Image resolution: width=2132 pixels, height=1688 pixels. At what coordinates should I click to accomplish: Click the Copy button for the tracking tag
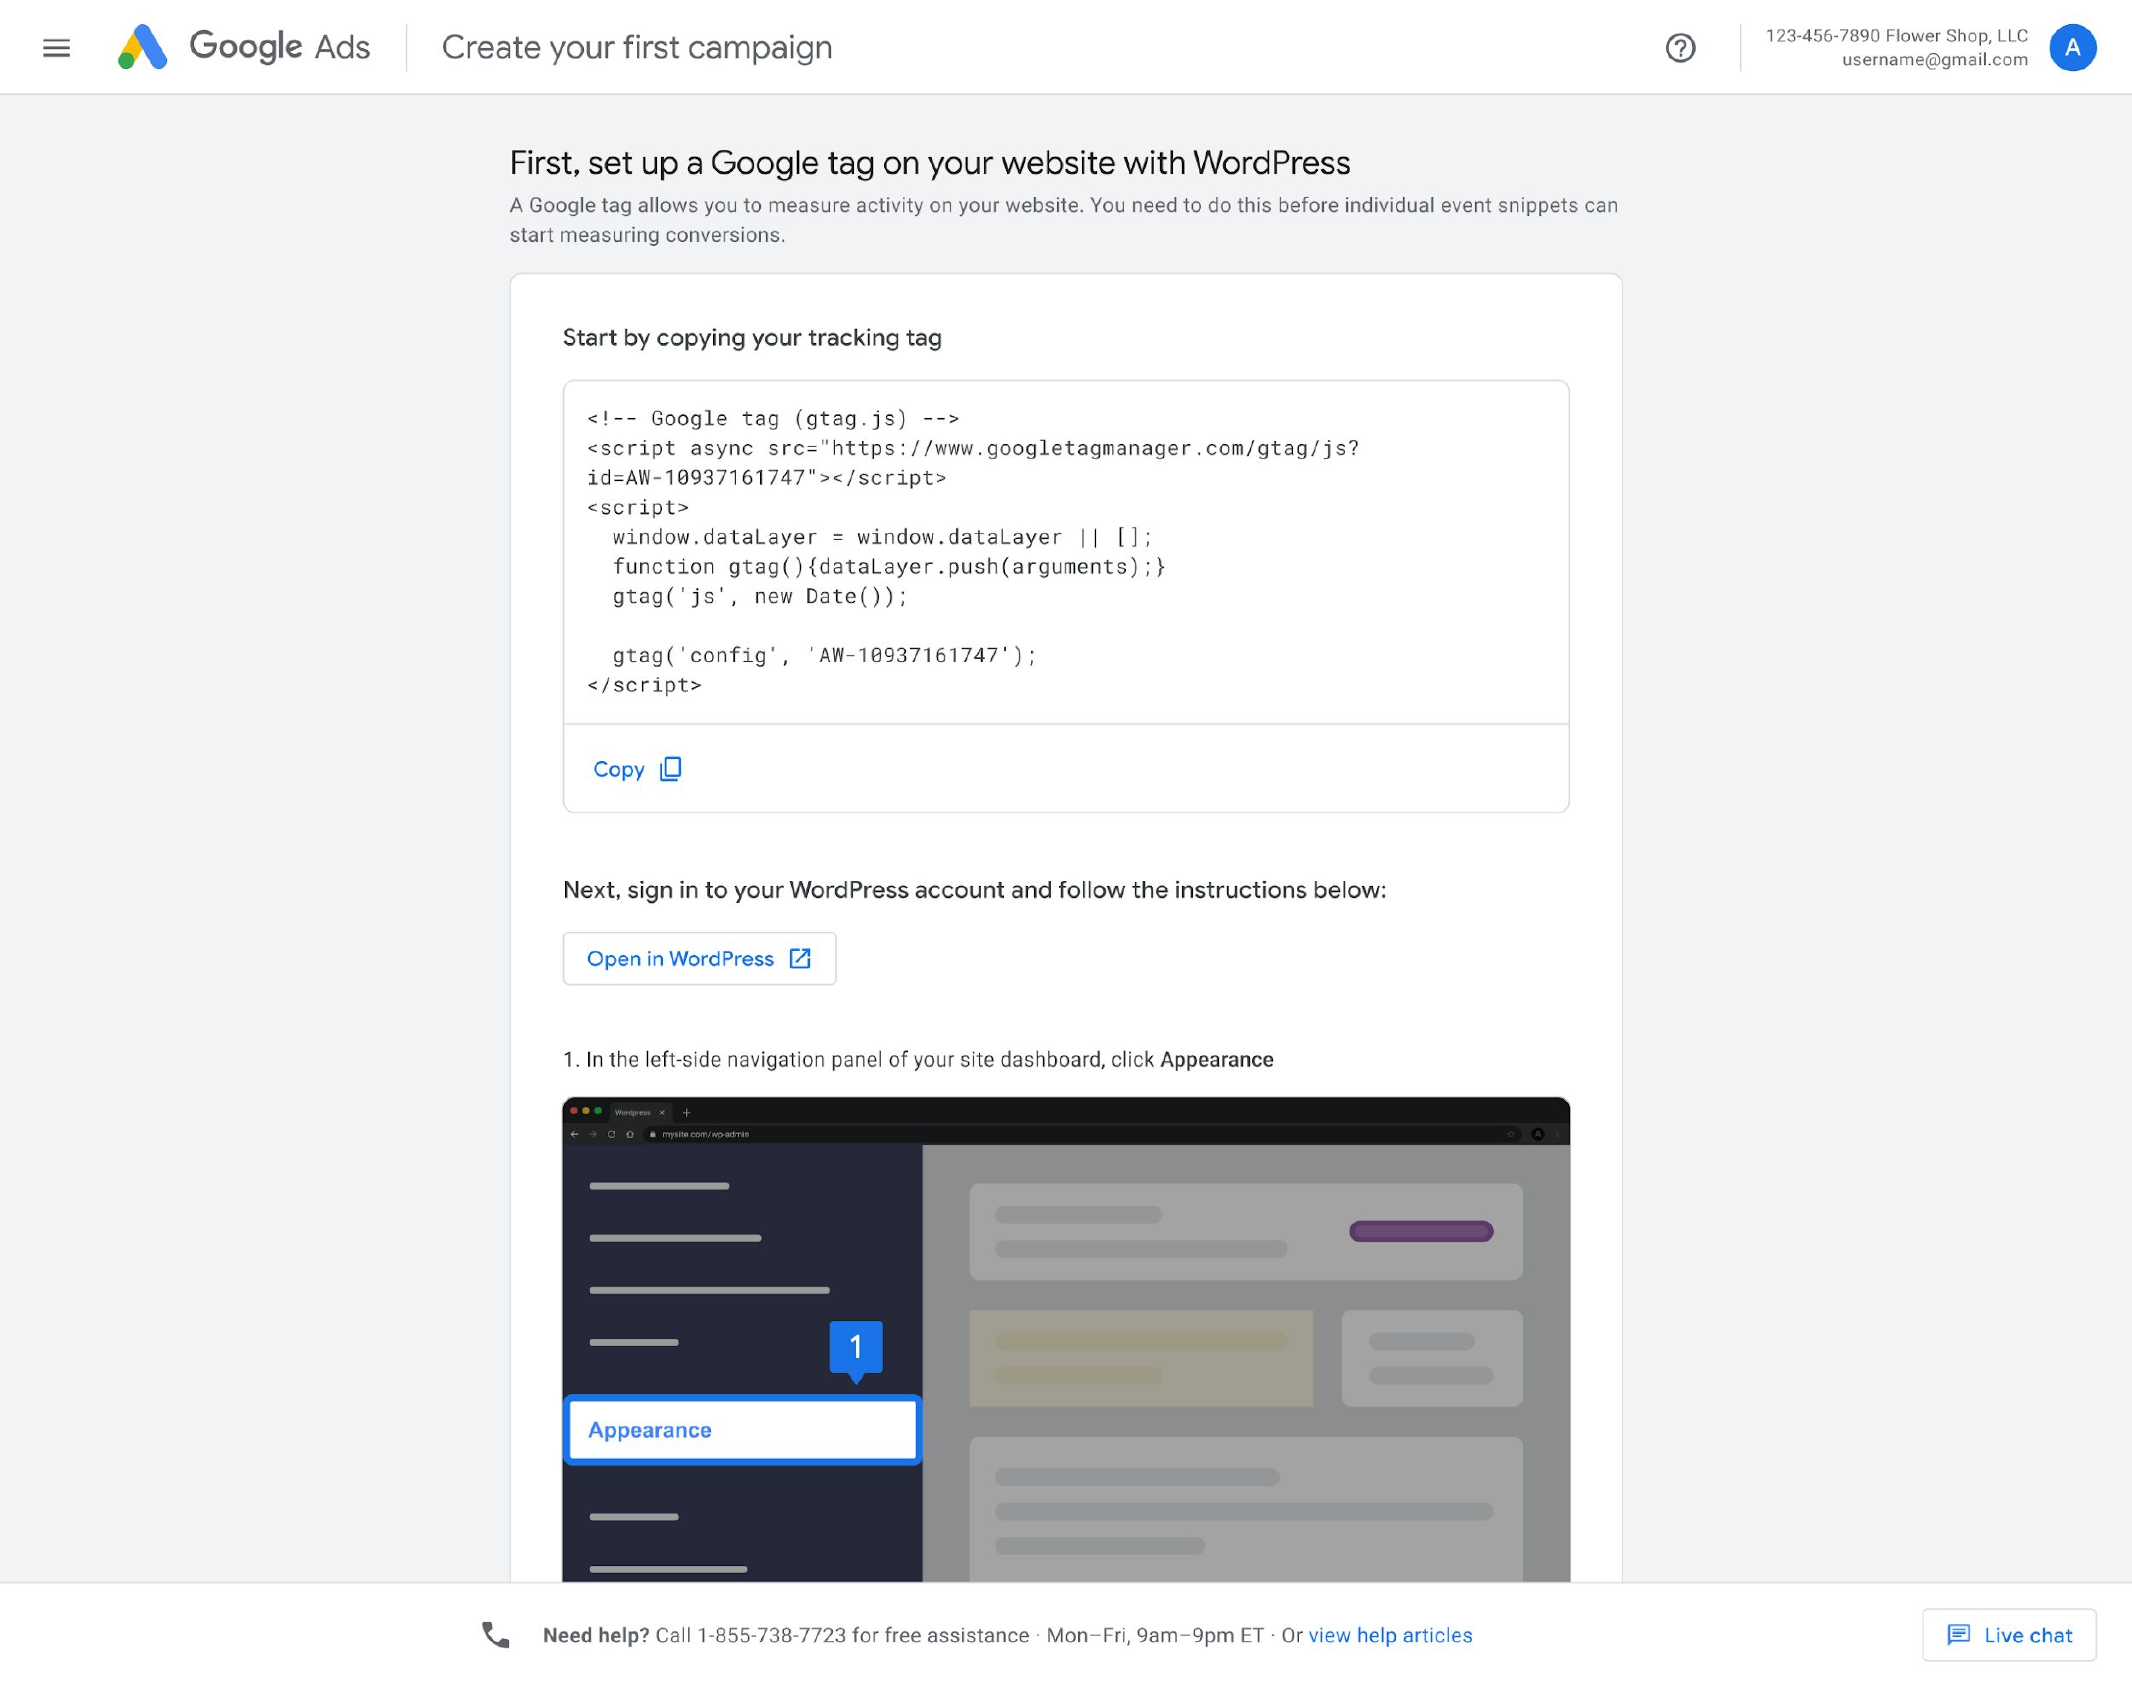tap(637, 769)
